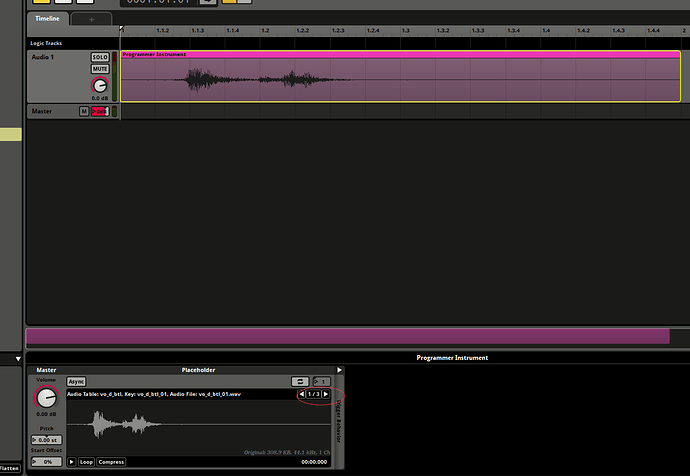690x476 pixels.
Task: Click the ruler at marker 1.2
Action: click(265, 30)
